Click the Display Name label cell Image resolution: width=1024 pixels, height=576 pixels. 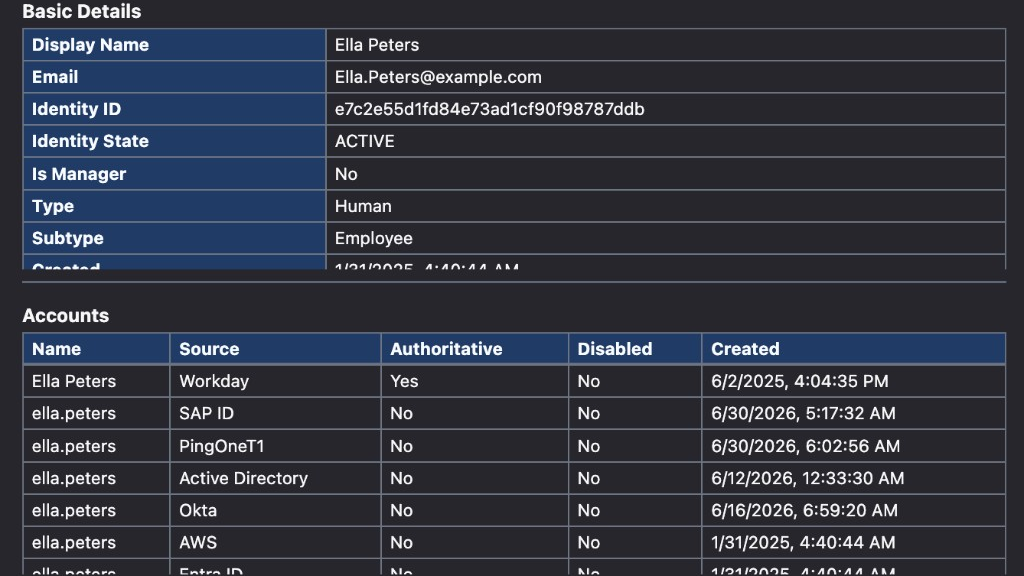click(x=174, y=45)
